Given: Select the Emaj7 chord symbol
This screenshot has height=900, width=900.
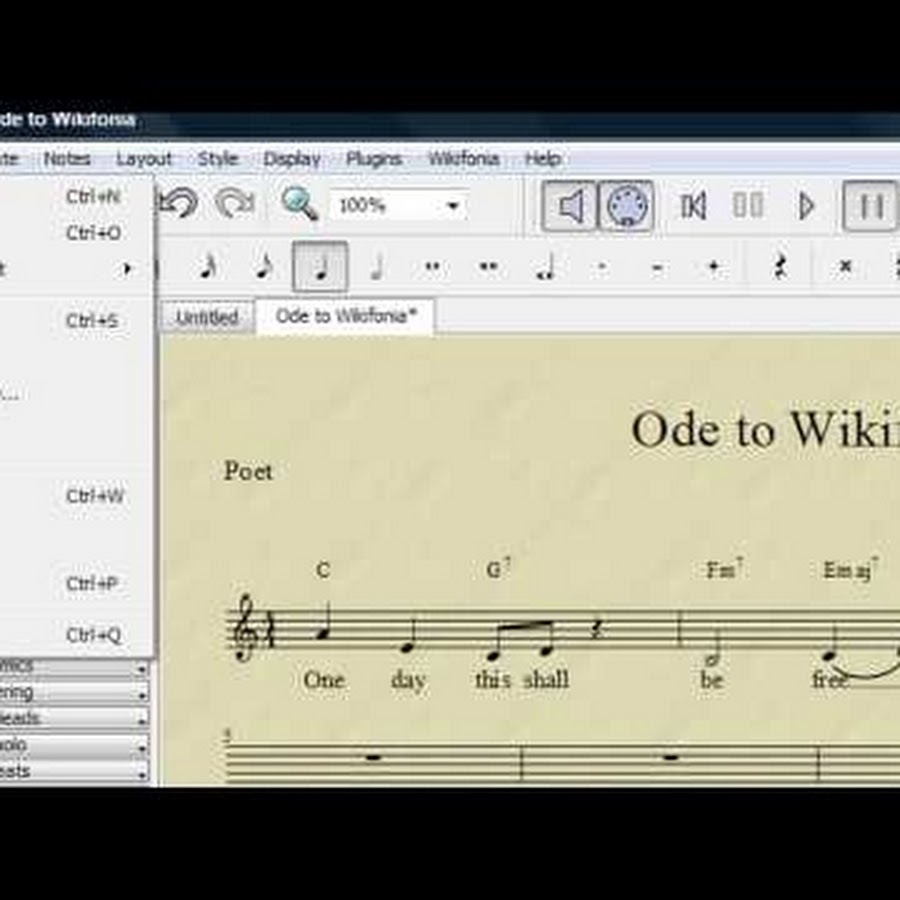Looking at the screenshot, I should coord(851,570).
